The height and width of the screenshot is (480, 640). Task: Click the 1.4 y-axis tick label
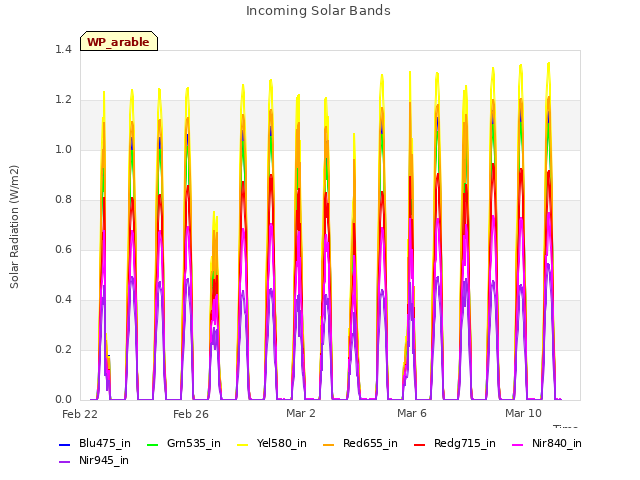63,50
